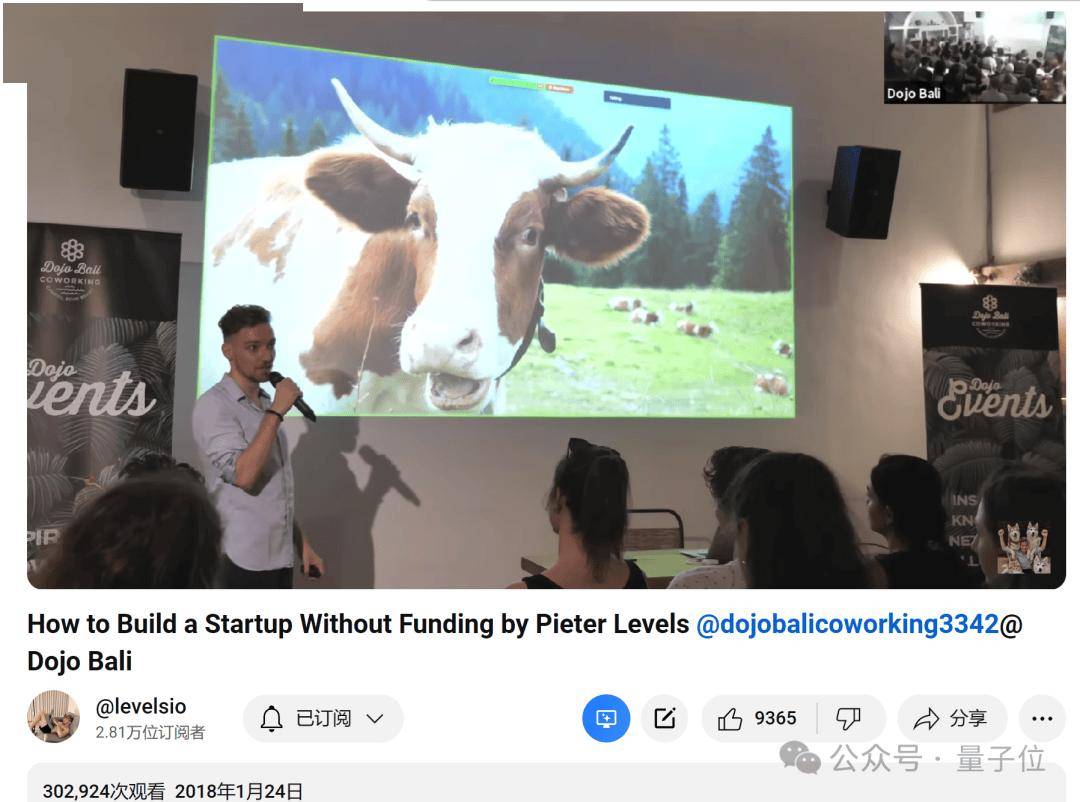The height and width of the screenshot is (802, 1080).
Task: Click the 分享 share label
Action: (x=968, y=719)
